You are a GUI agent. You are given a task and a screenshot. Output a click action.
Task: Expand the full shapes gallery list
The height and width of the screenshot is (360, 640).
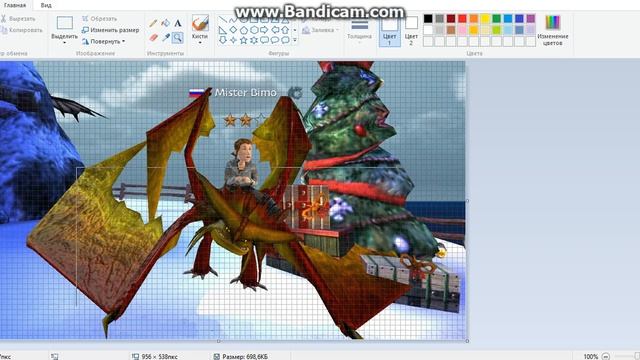pyautogui.click(x=295, y=40)
